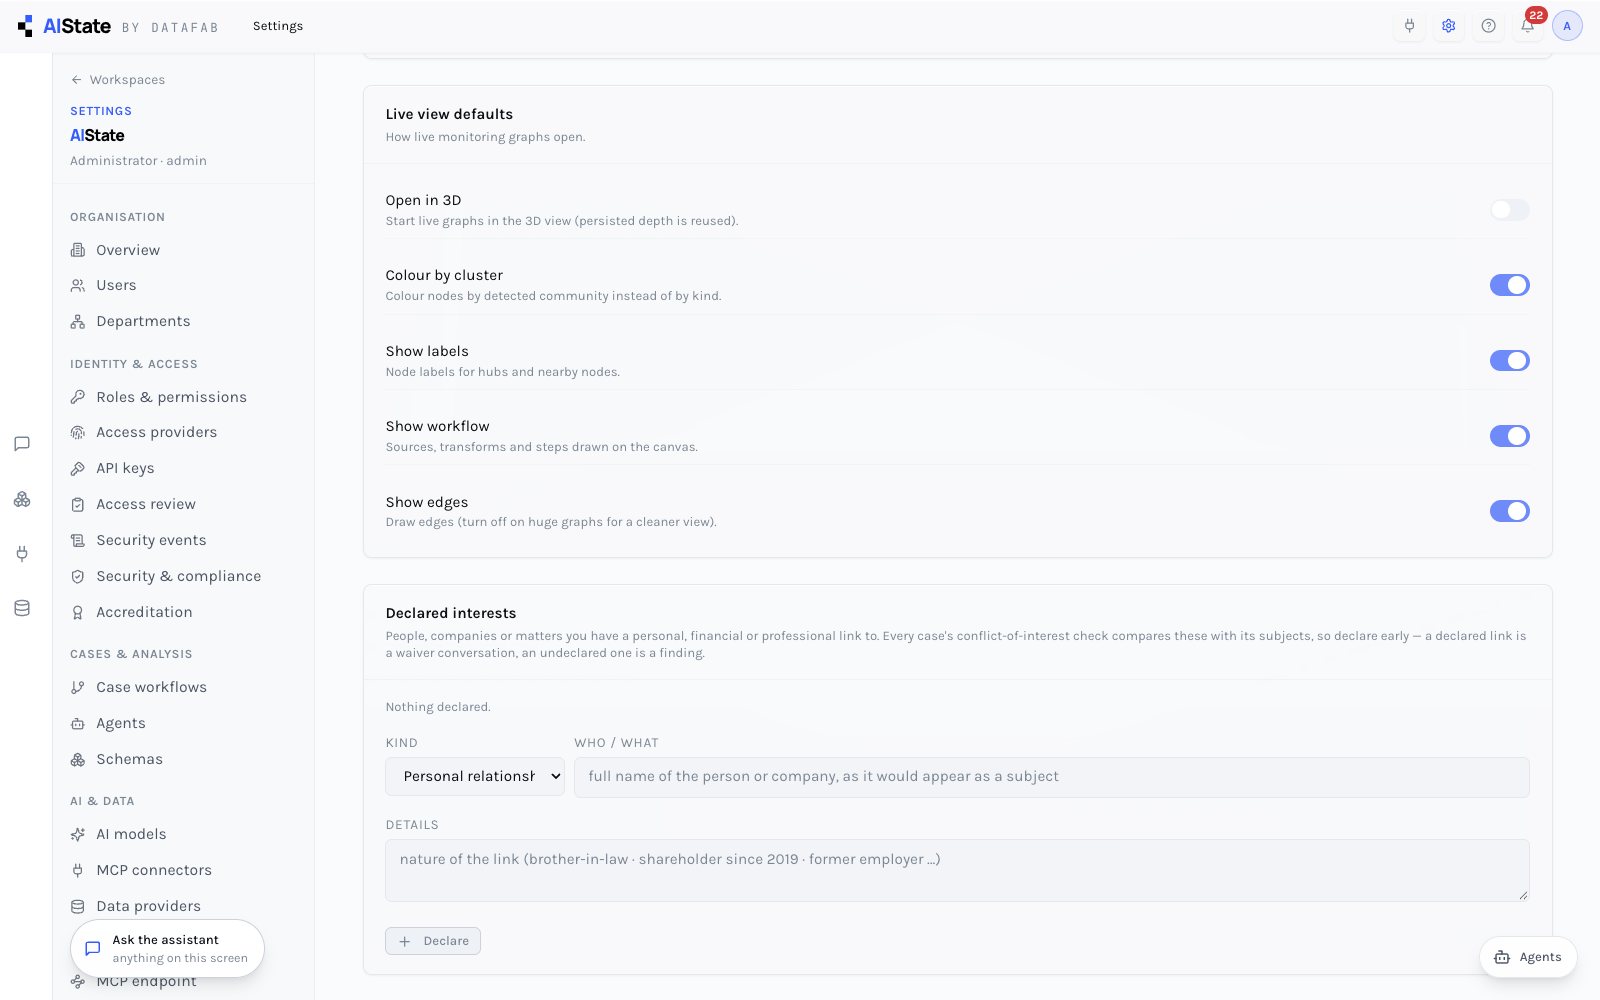1600x1000 pixels.
Task: Toggle Show workflow off
Action: (1509, 436)
